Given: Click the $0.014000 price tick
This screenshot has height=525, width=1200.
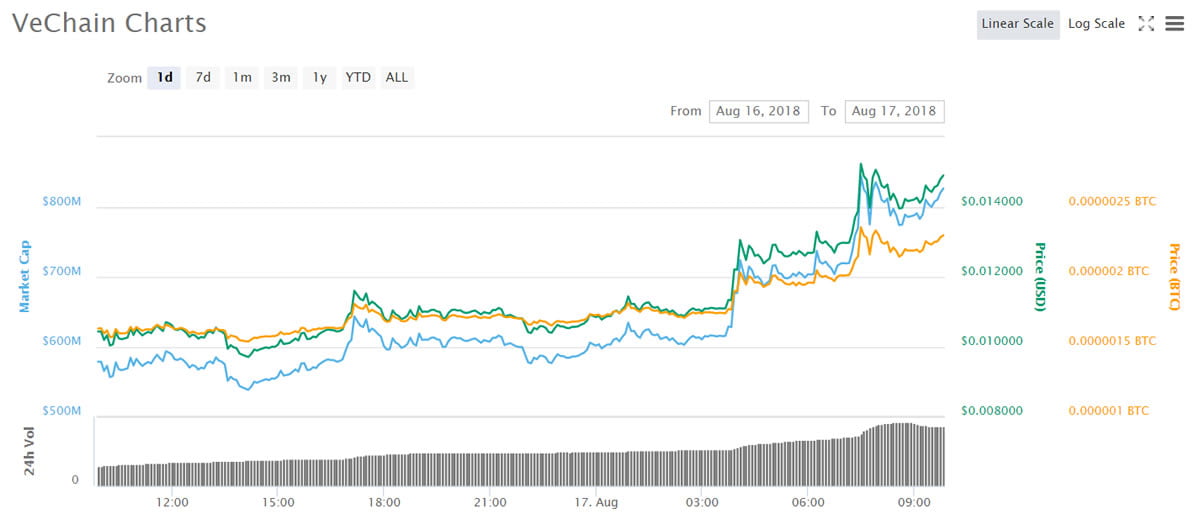Looking at the screenshot, I should click(x=992, y=201).
